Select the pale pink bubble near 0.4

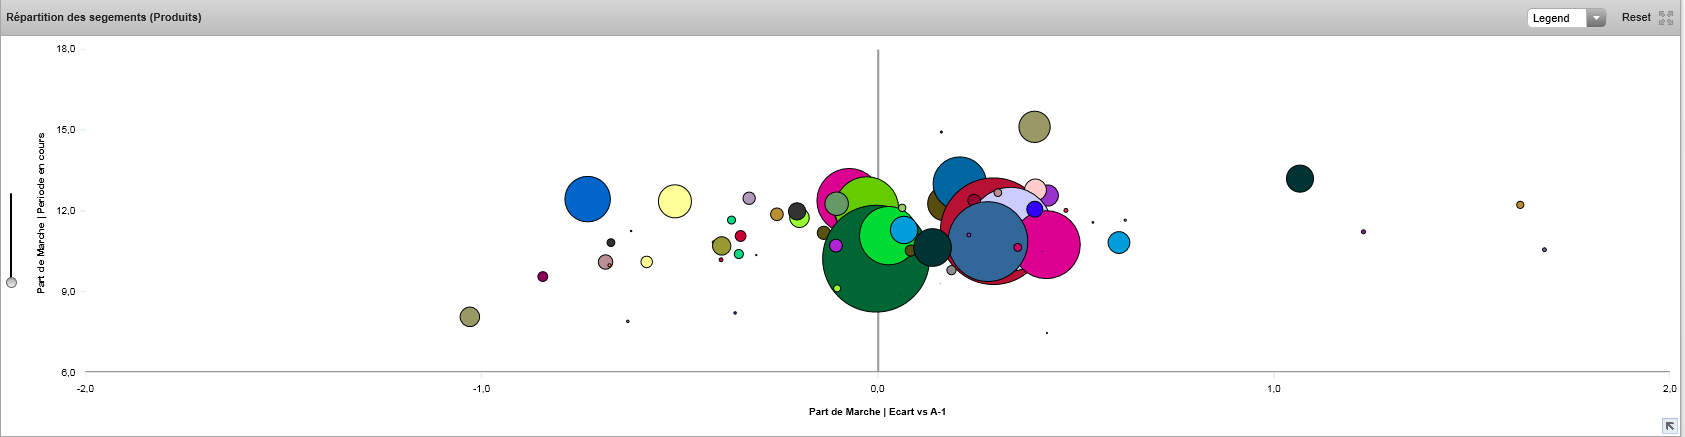click(1035, 190)
